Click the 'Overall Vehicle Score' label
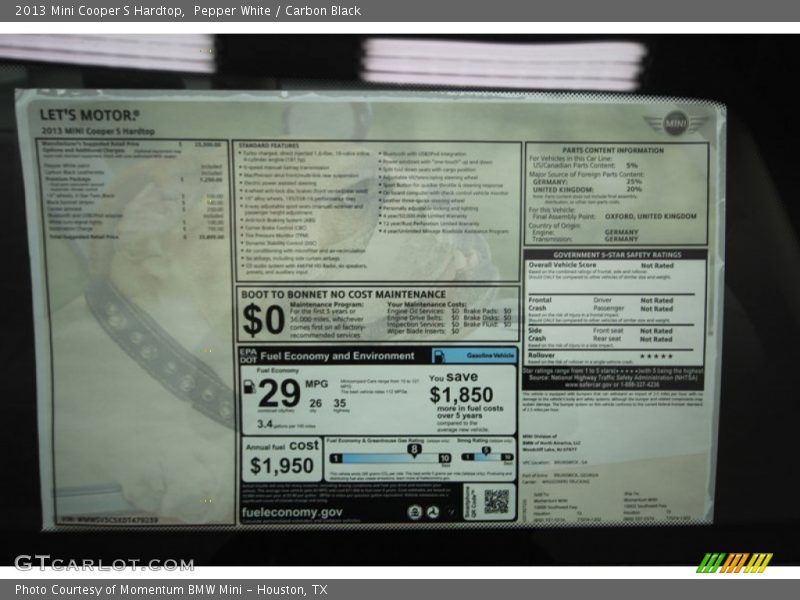The image size is (800, 600). point(562,265)
